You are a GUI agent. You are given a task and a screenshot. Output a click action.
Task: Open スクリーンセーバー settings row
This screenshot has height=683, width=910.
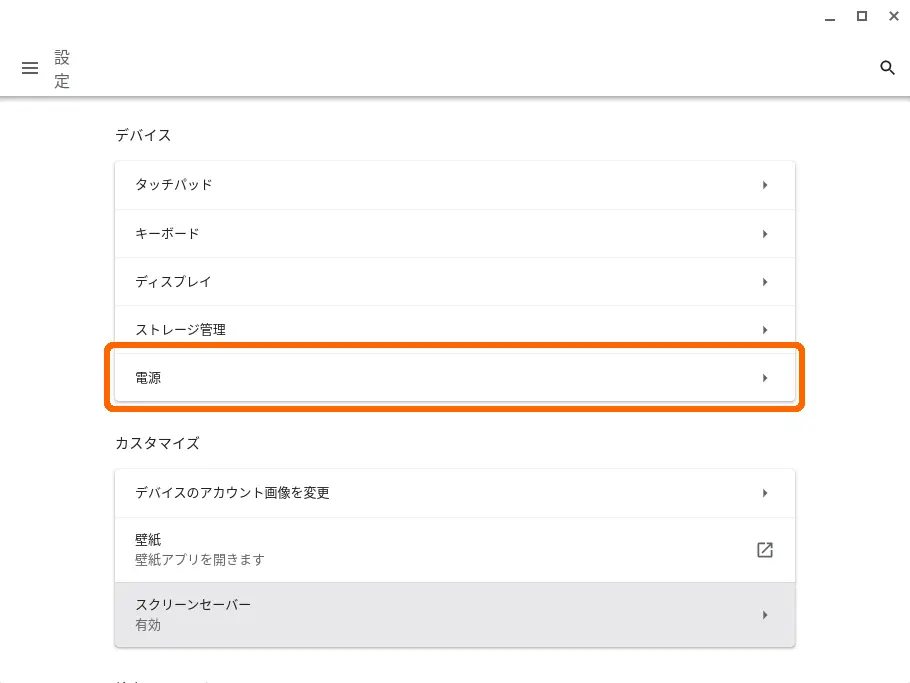[x=455, y=615]
